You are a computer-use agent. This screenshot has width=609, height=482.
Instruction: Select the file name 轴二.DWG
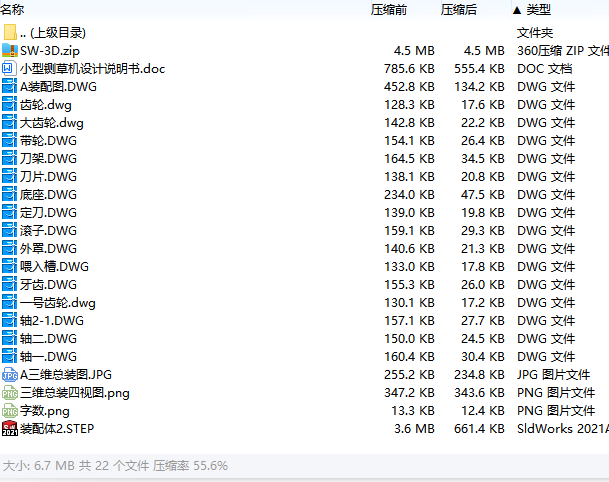point(49,339)
